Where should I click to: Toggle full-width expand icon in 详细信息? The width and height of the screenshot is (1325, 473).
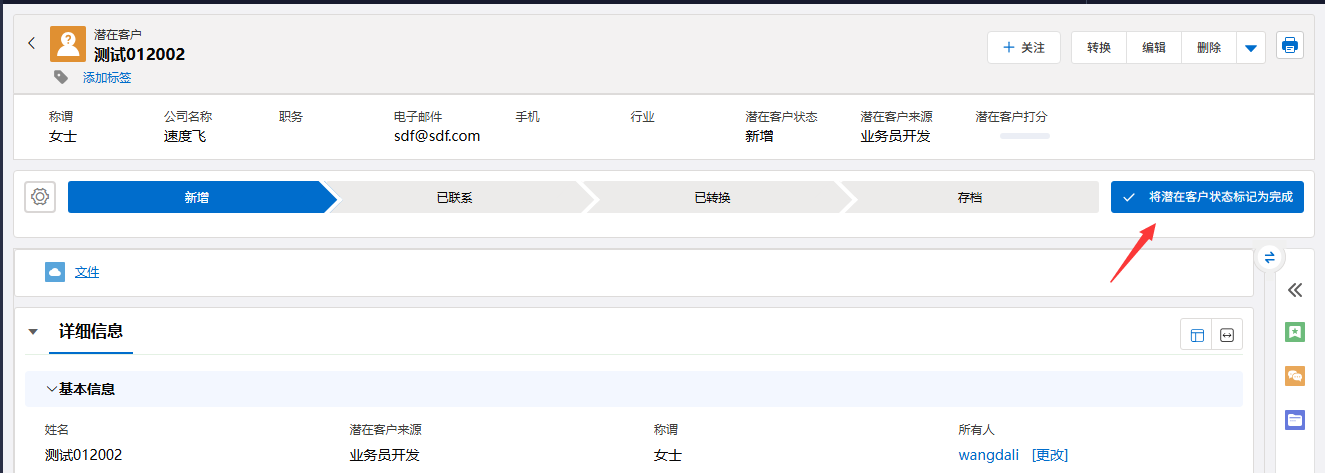pos(1227,335)
